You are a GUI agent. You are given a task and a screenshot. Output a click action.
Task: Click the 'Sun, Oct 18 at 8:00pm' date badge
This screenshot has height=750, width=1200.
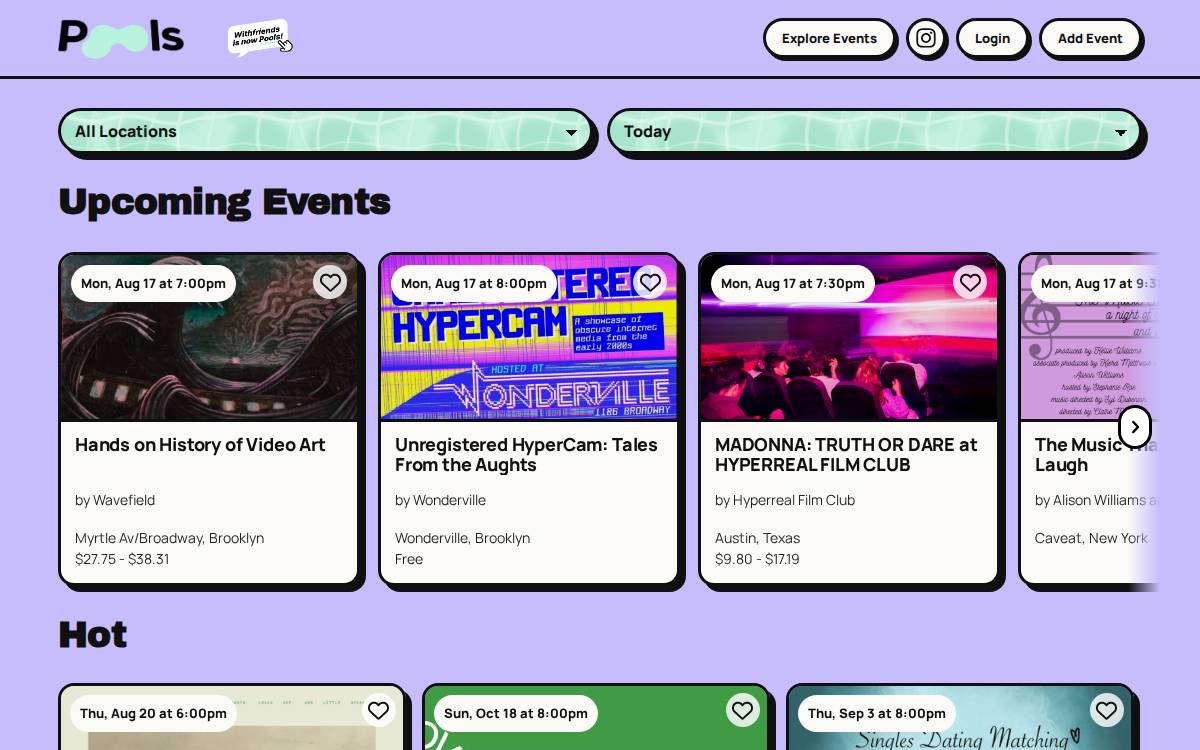[x=516, y=713]
